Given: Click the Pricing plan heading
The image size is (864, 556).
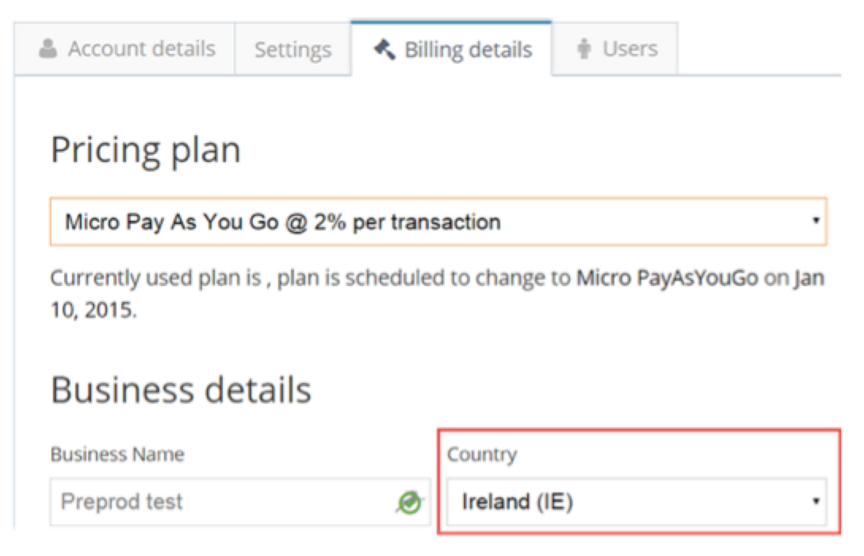Looking at the screenshot, I should pyautogui.click(x=145, y=150).
